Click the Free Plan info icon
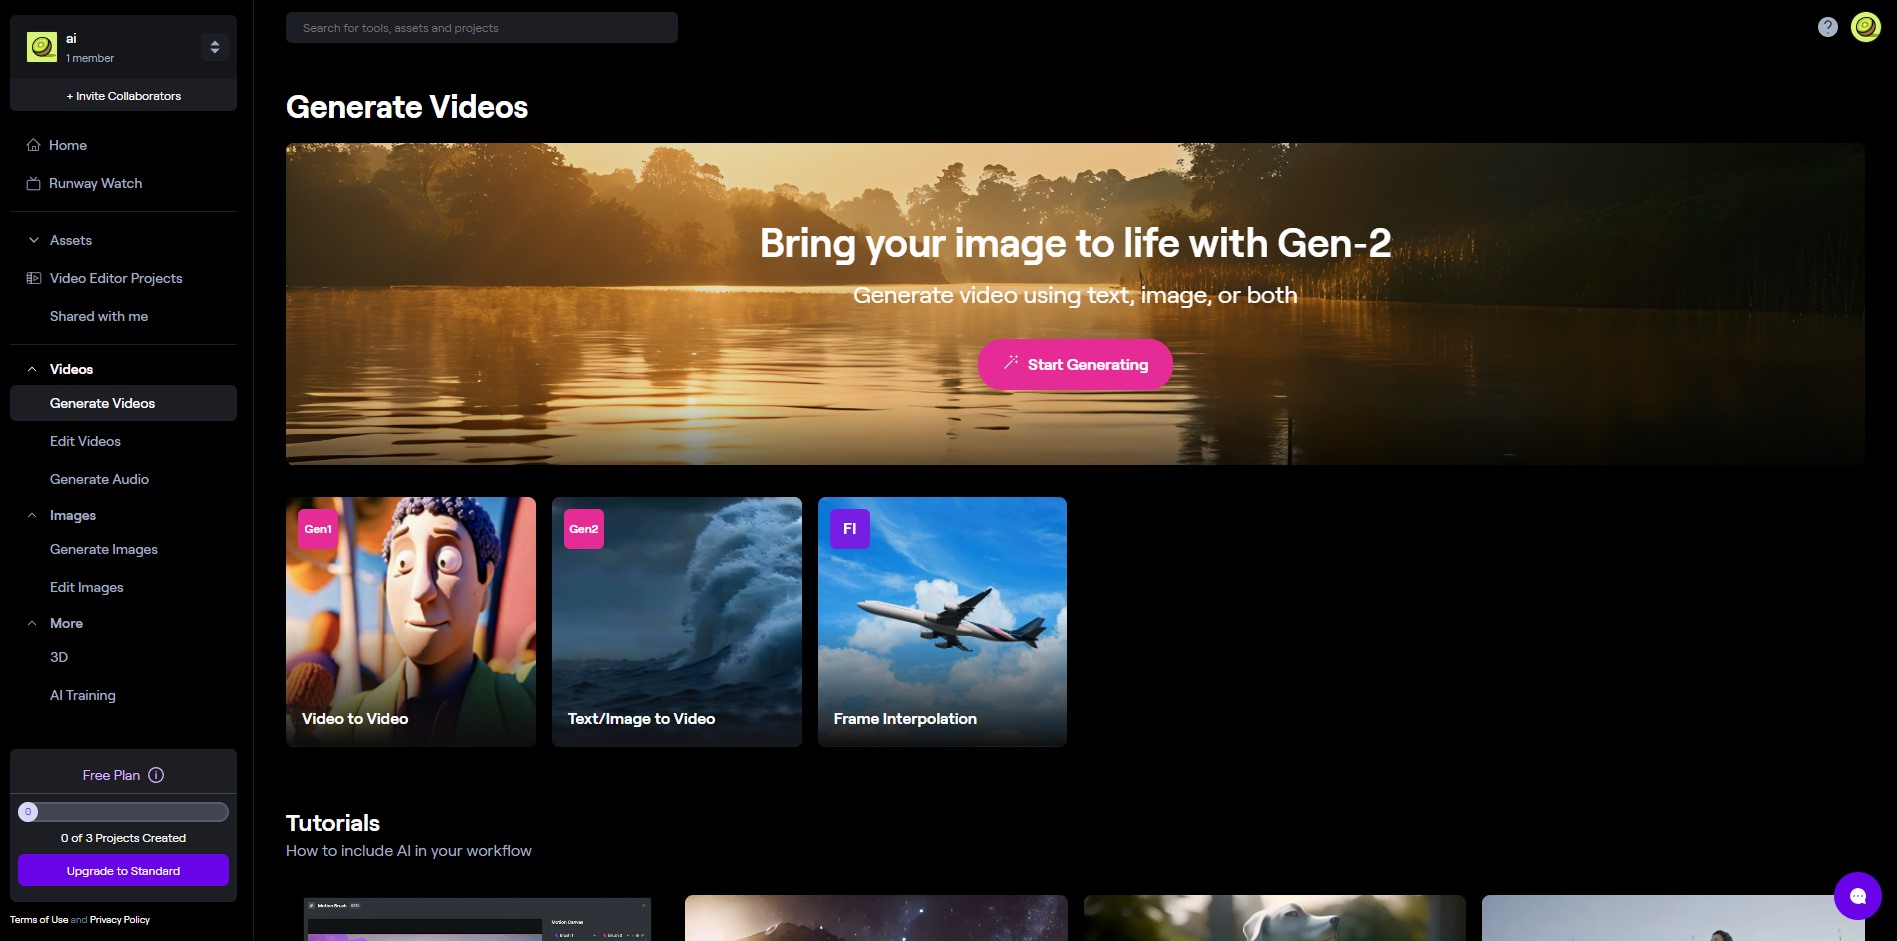 [156, 775]
